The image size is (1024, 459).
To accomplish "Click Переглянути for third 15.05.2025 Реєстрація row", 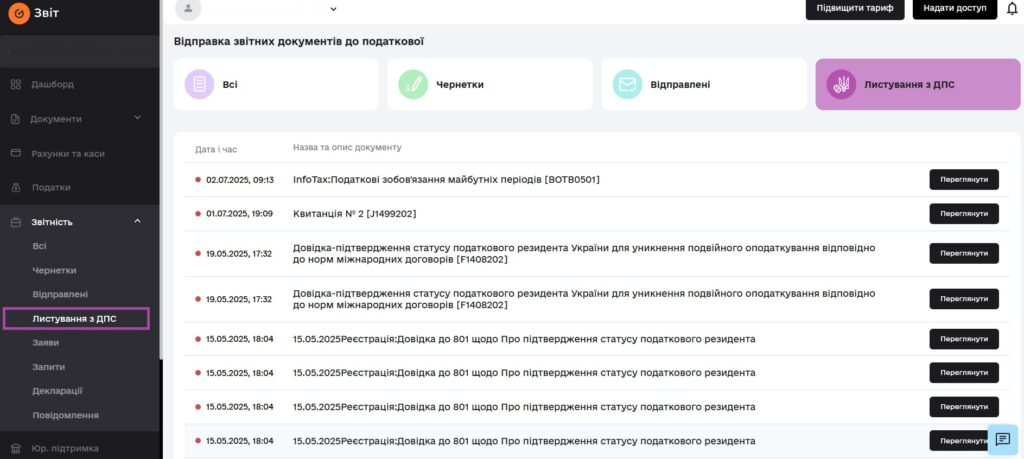I will pyautogui.click(x=964, y=407).
